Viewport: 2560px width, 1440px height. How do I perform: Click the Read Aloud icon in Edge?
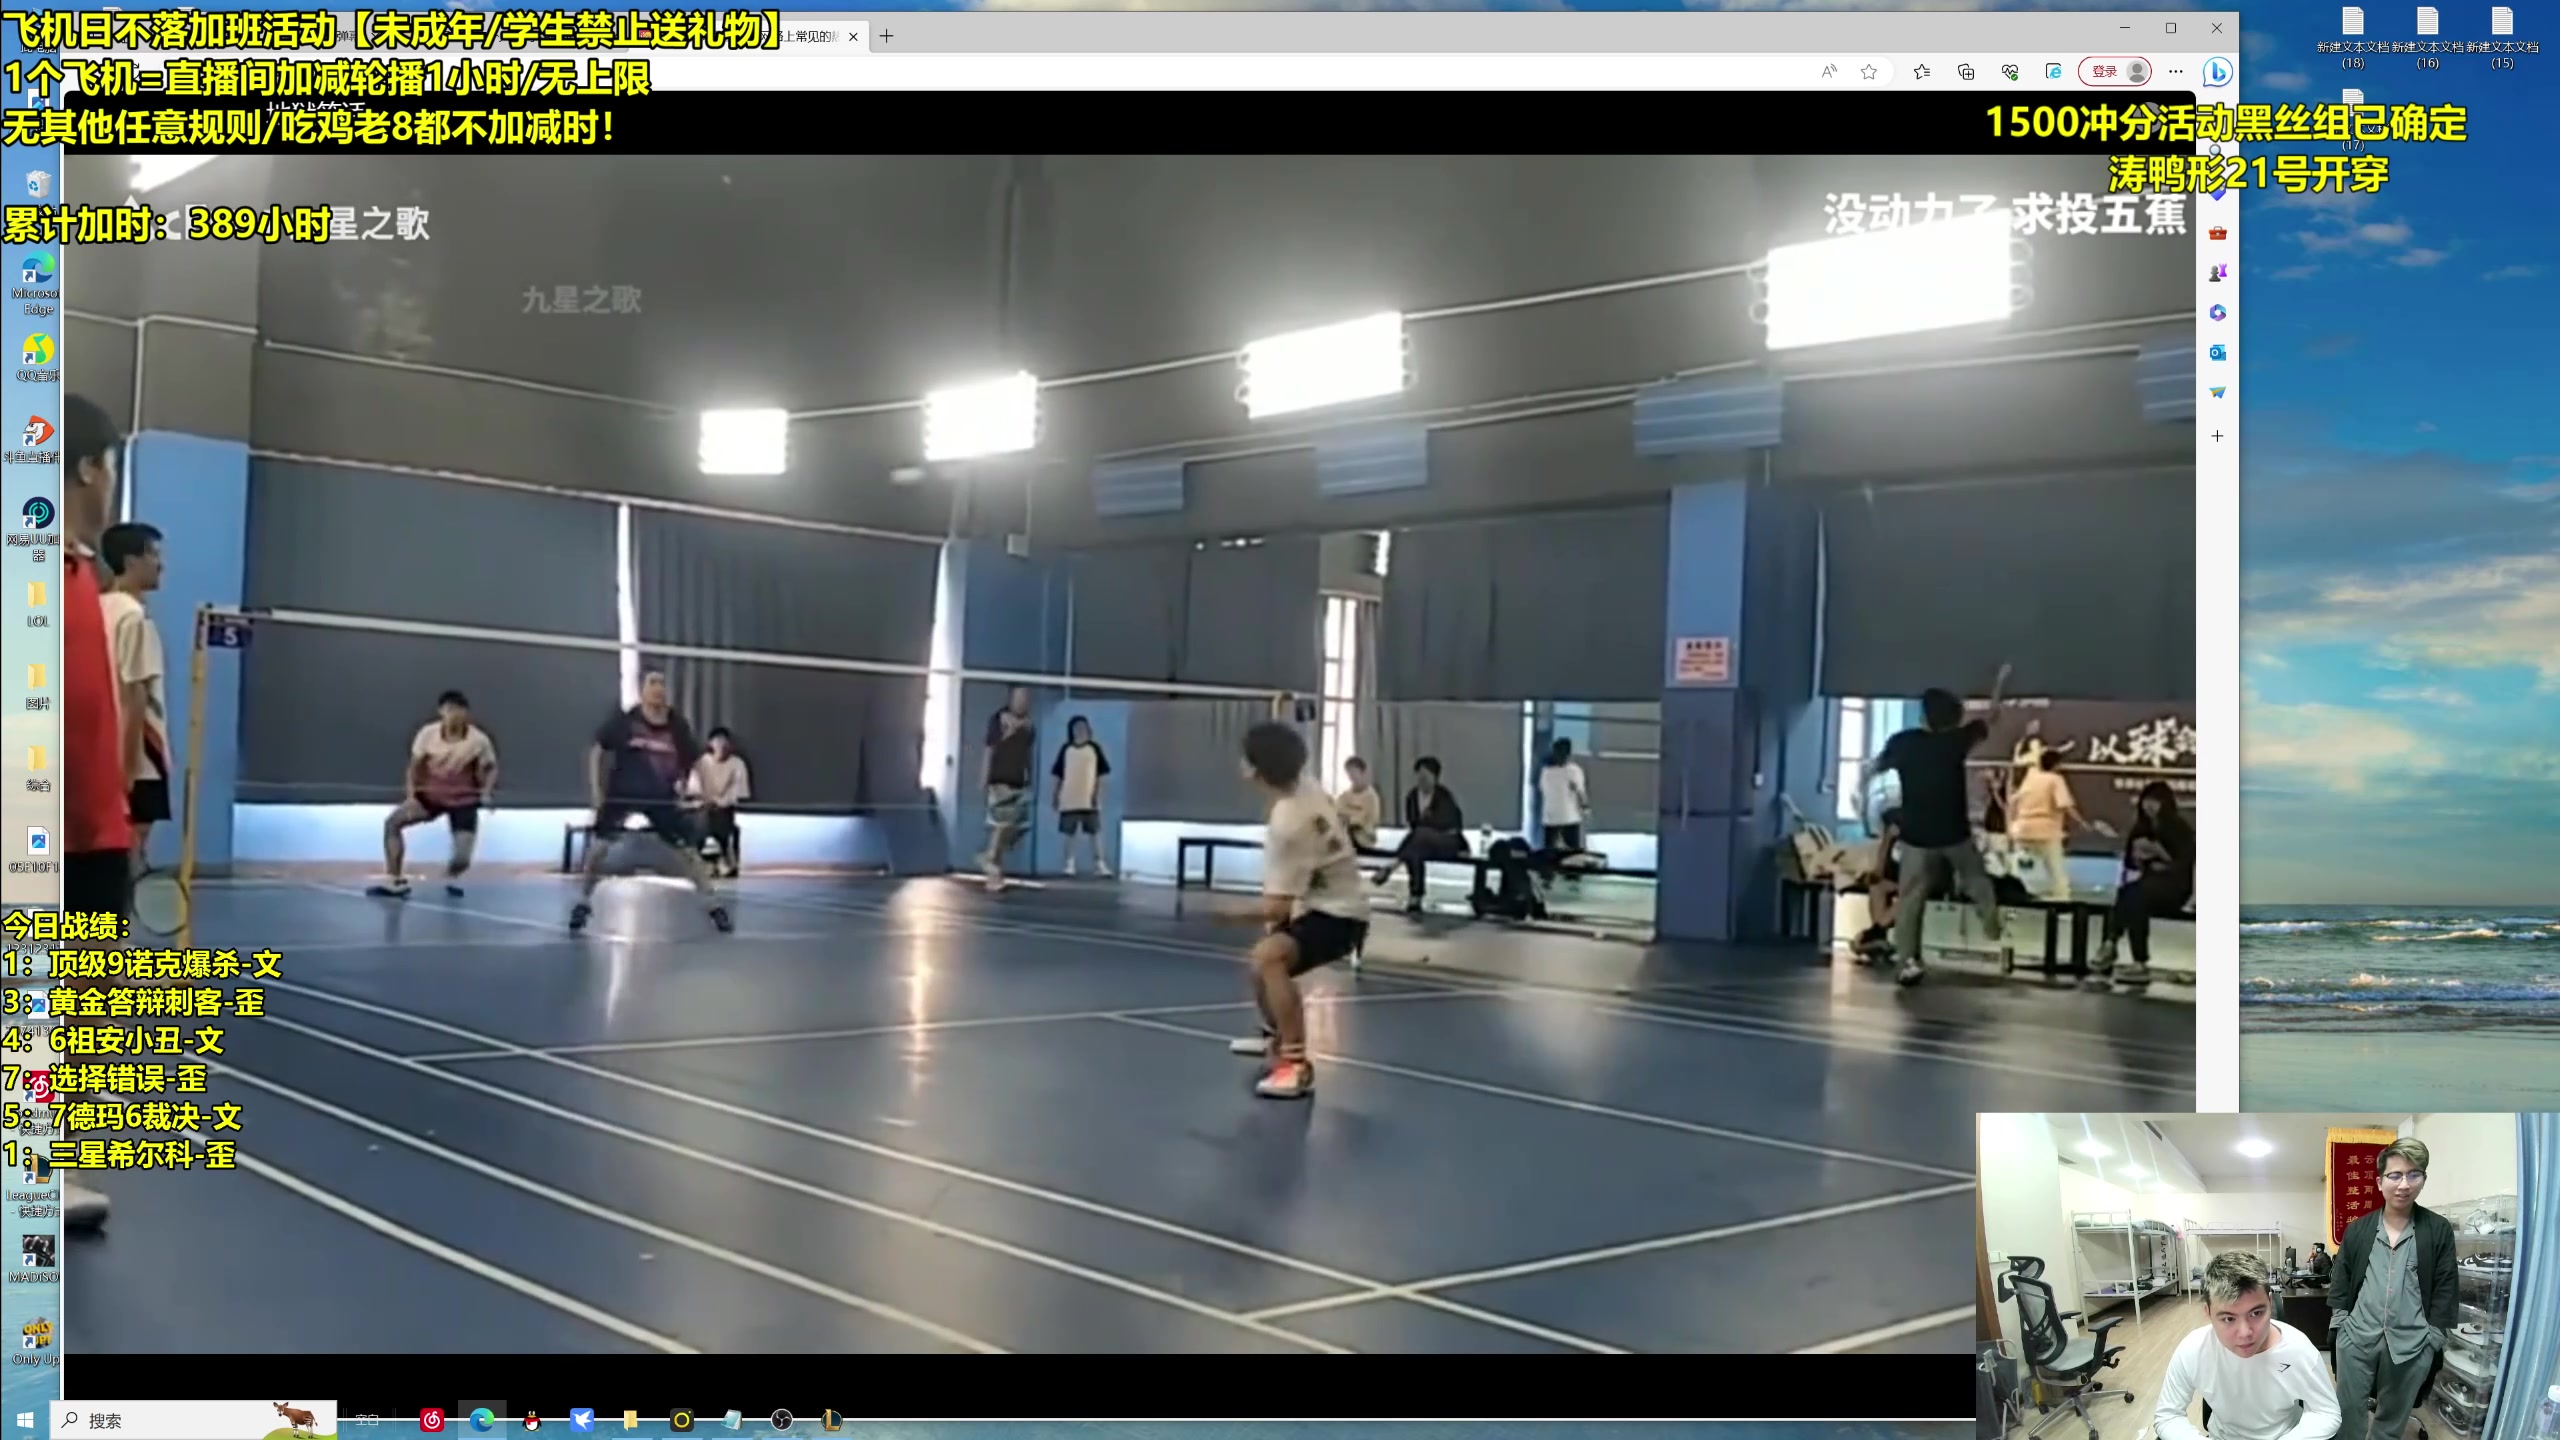[x=1829, y=72]
